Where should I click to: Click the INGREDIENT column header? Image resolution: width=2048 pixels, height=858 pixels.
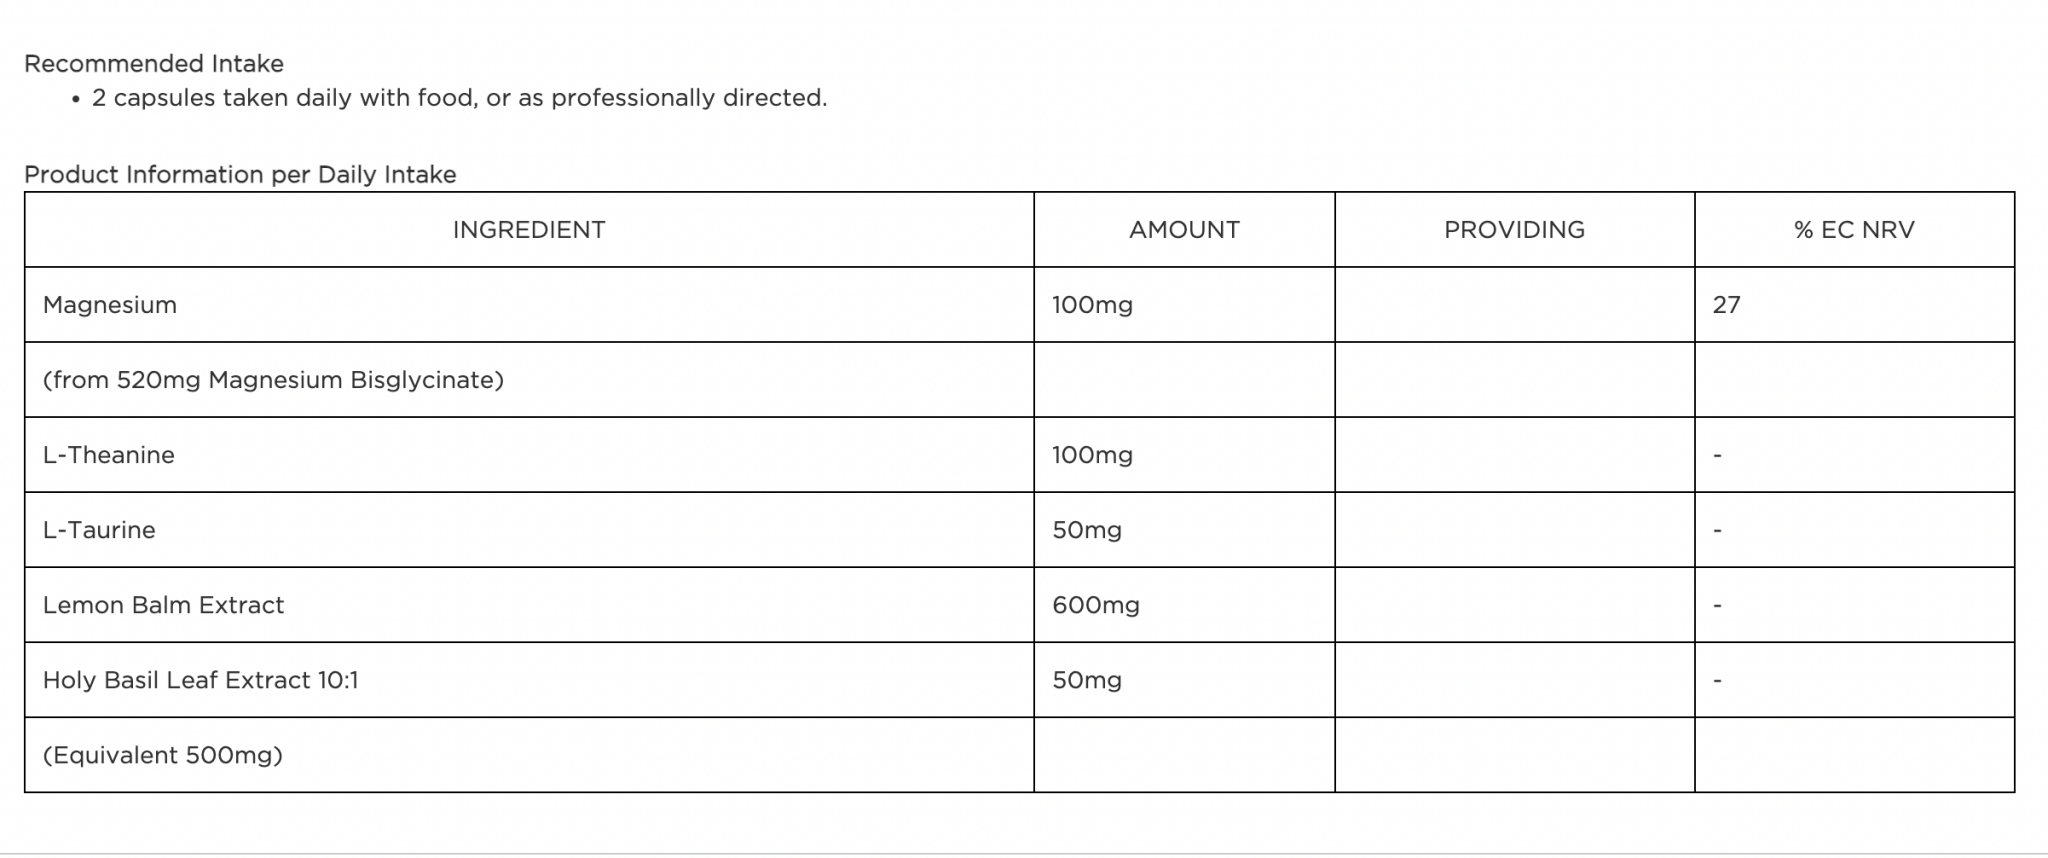(529, 230)
